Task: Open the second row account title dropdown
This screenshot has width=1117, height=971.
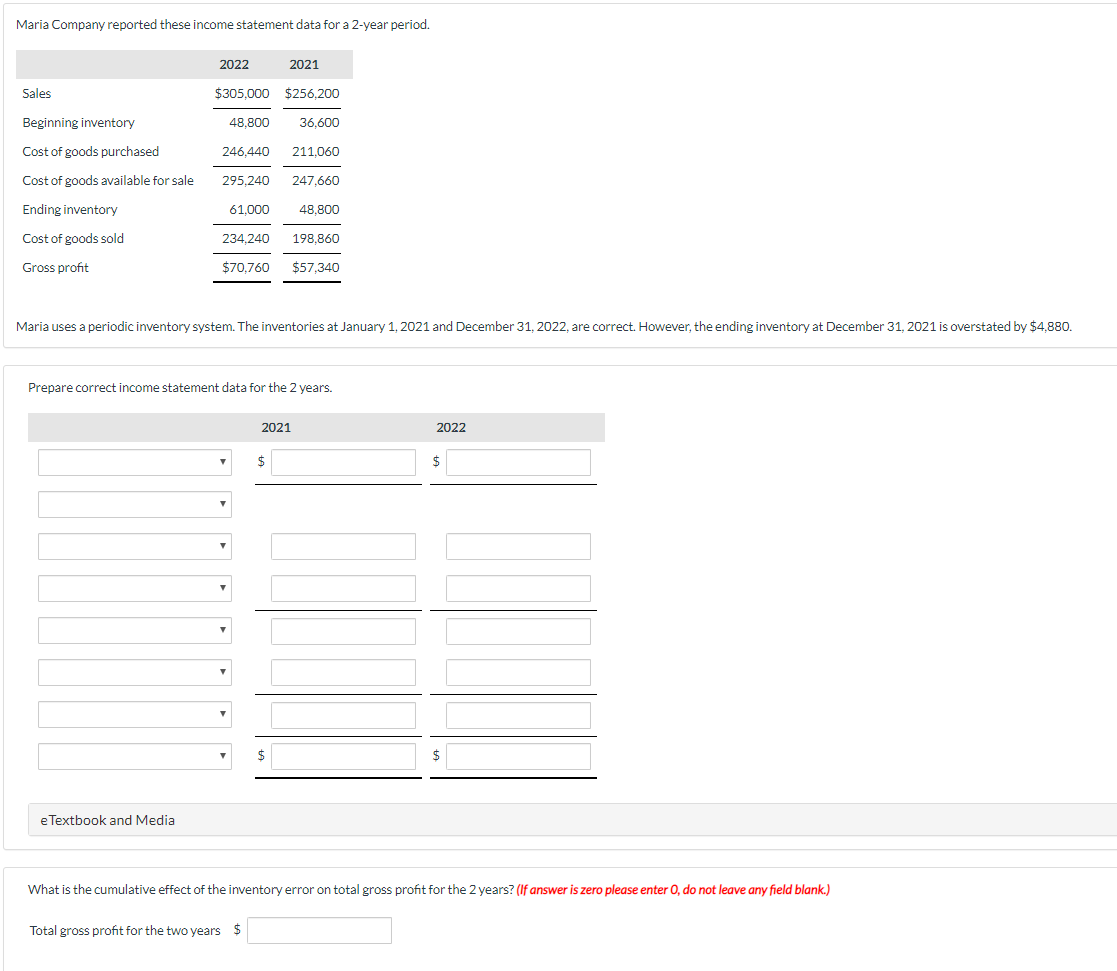Action: pyautogui.click(x=135, y=504)
